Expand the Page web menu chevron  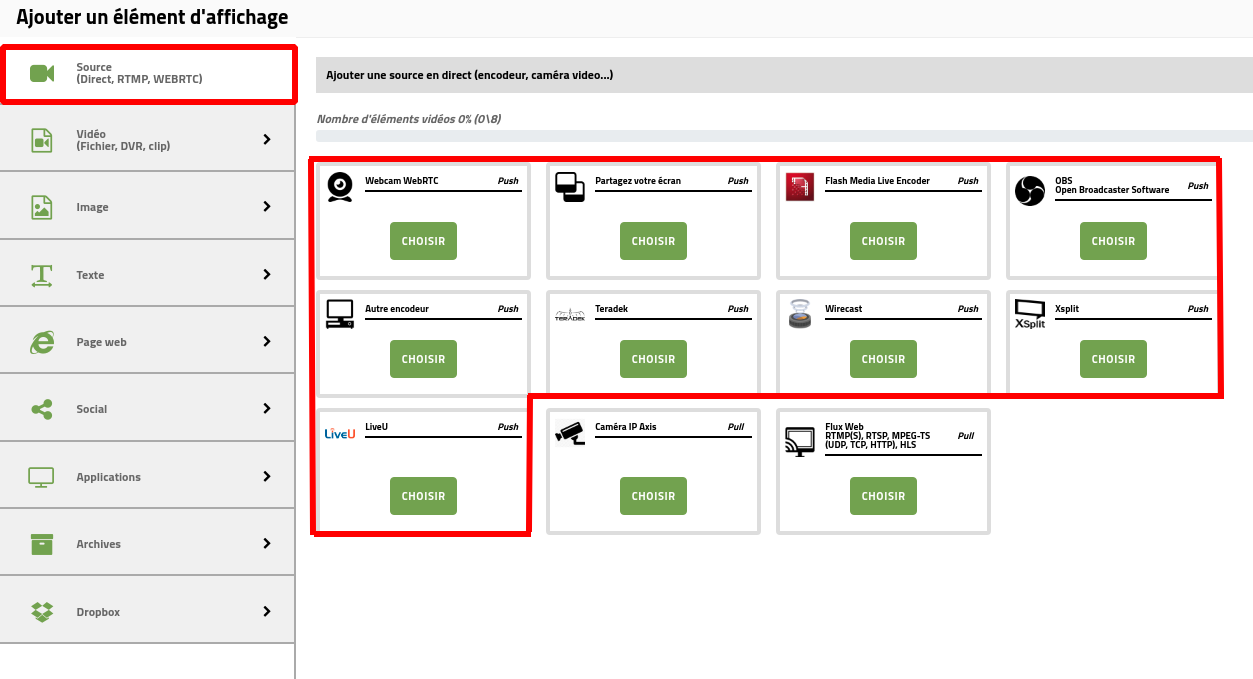pos(267,341)
